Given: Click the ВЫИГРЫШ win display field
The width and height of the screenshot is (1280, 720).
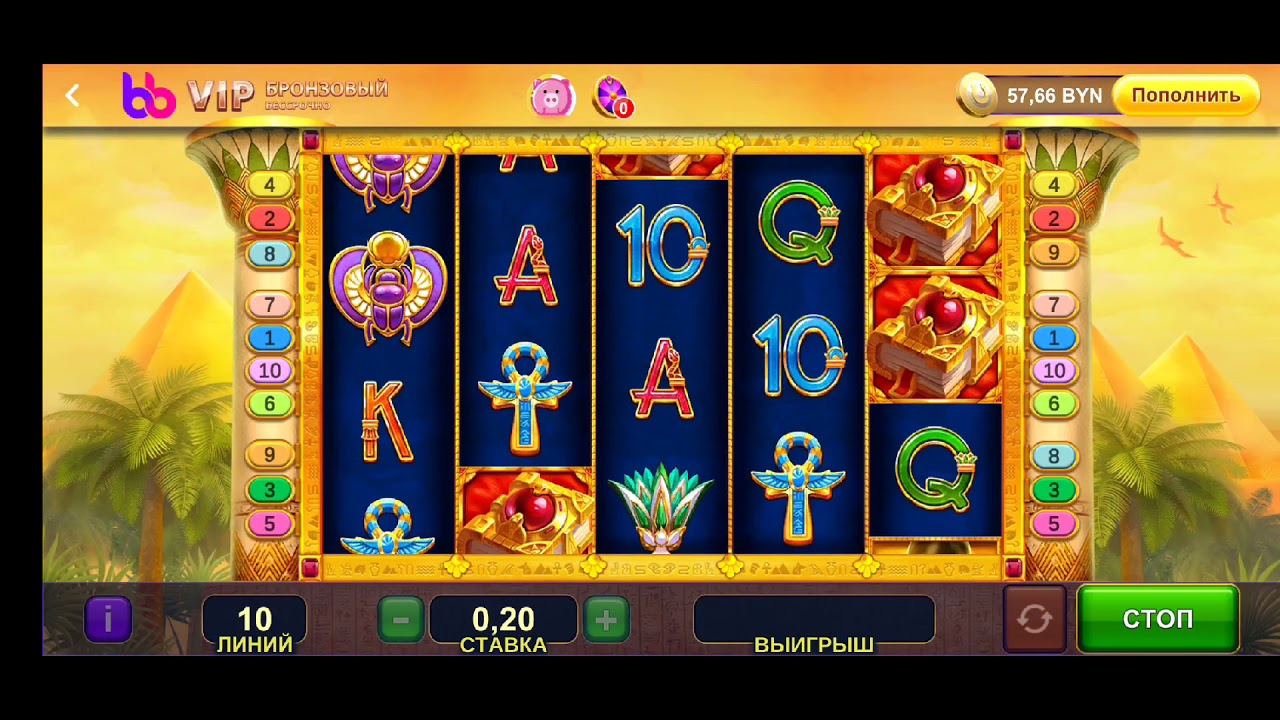Looking at the screenshot, I should point(814,626).
